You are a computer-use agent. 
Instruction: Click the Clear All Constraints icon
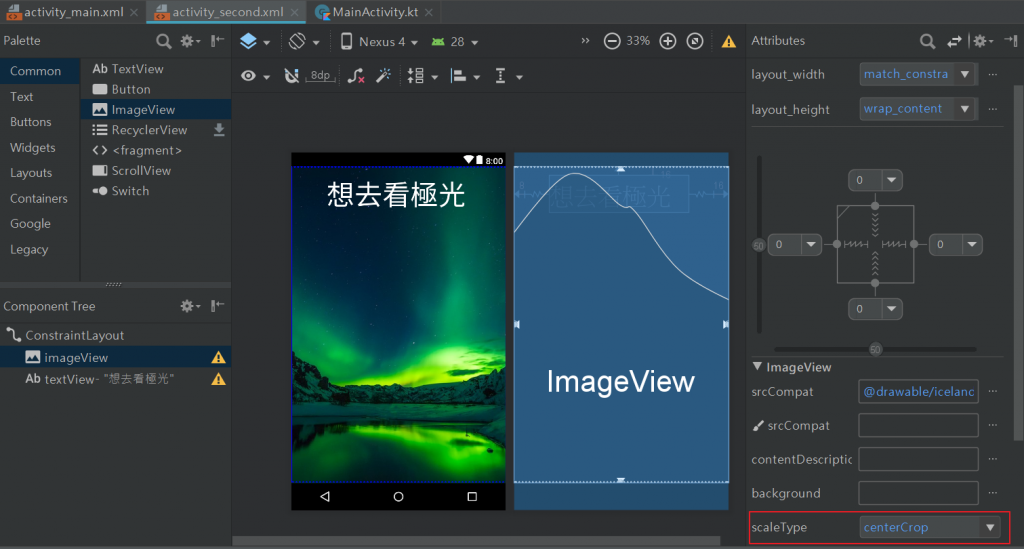click(356, 76)
